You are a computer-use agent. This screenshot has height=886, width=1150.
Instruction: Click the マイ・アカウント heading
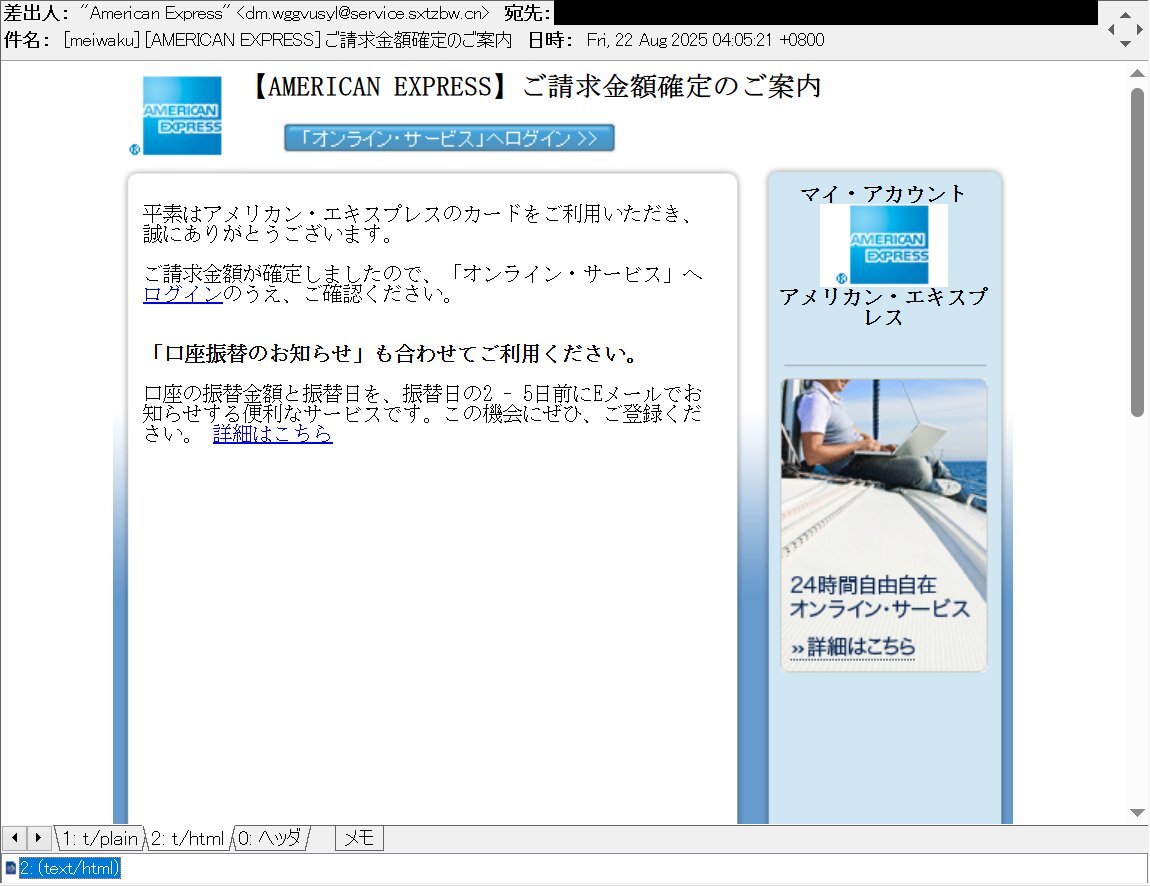click(x=884, y=194)
